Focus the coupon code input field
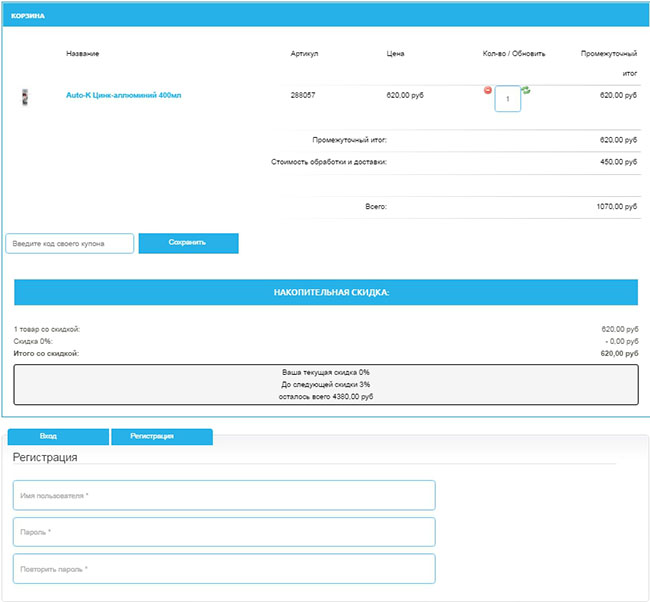The width and height of the screenshot is (650, 602). [70, 243]
